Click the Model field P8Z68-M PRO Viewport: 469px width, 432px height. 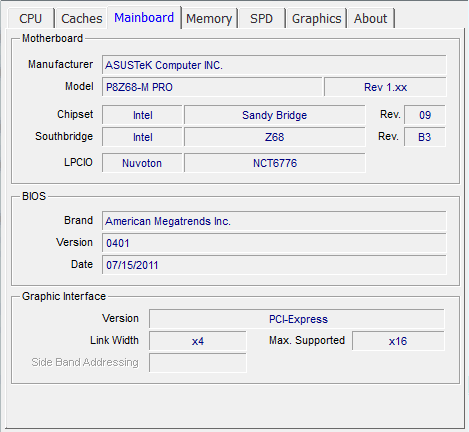pyautogui.click(x=212, y=87)
